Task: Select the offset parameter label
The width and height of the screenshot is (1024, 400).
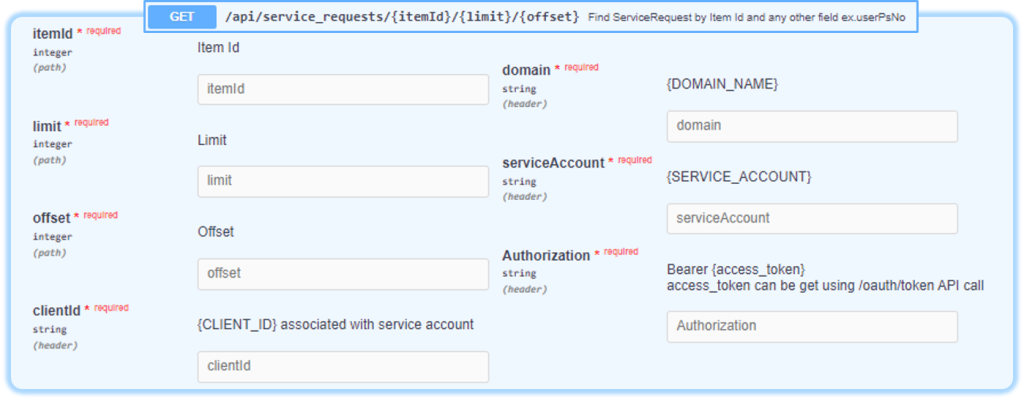Action: pos(51,218)
